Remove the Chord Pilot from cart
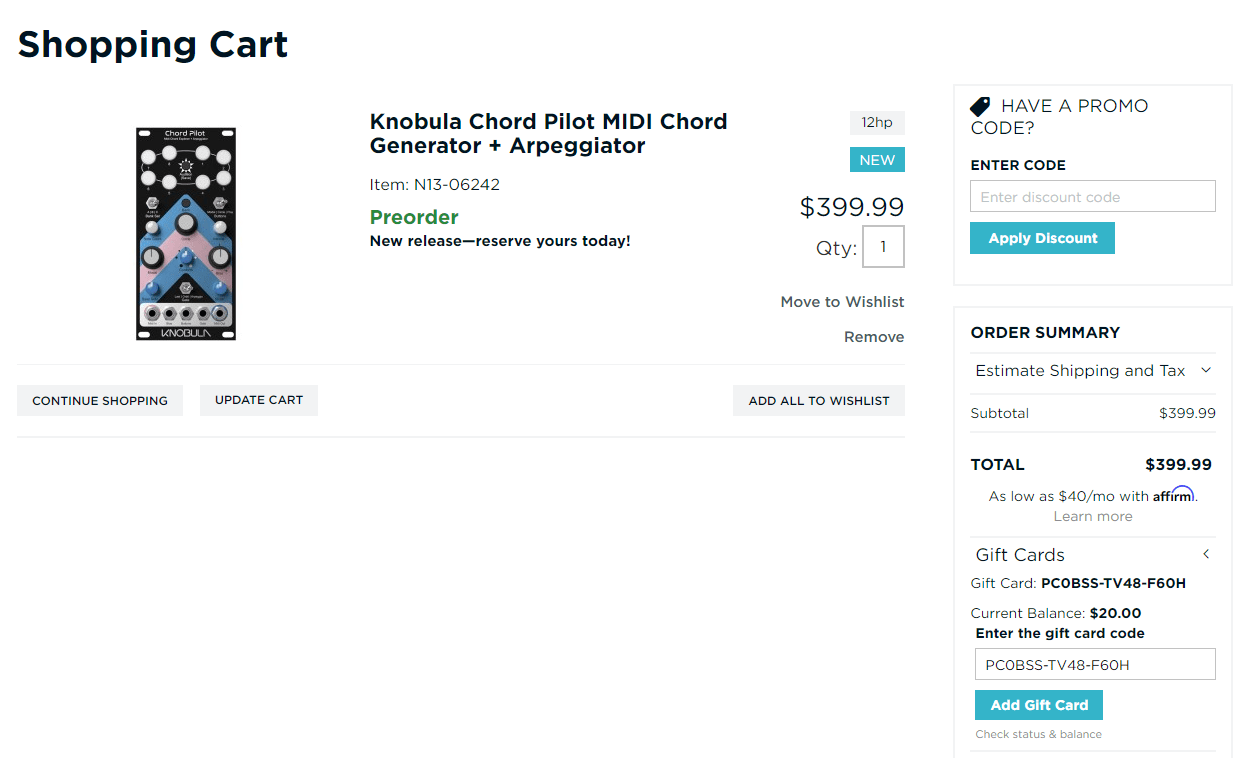Viewport: 1249px width, 758px height. click(x=873, y=336)
